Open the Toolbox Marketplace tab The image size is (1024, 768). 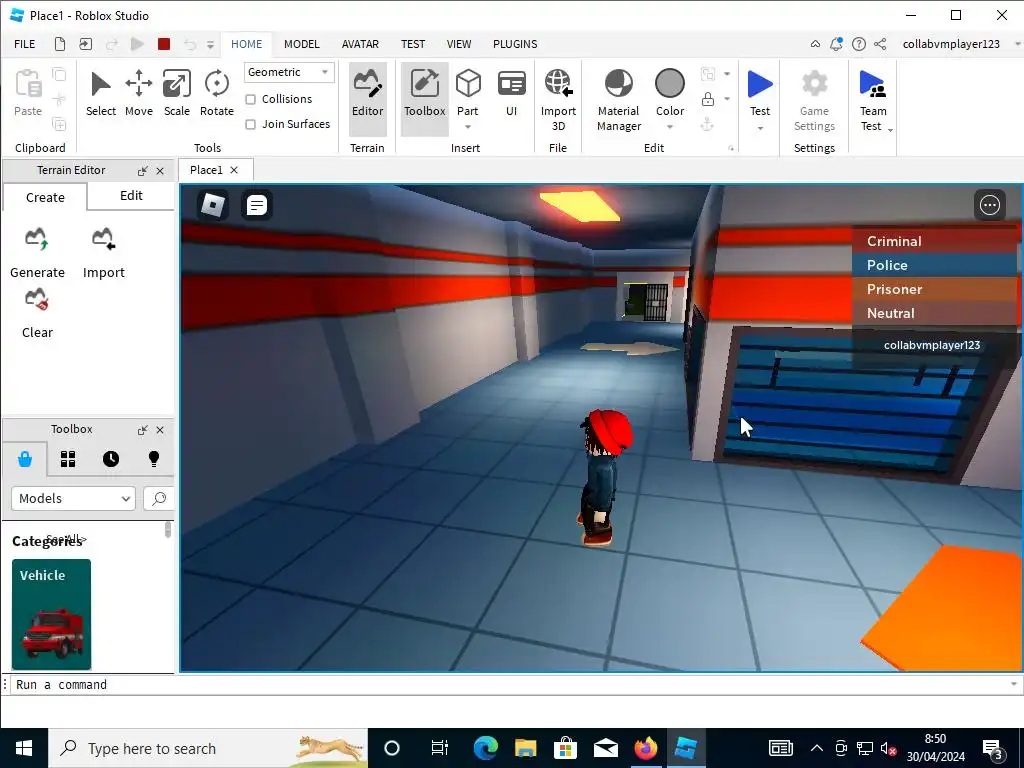point(25,459)
